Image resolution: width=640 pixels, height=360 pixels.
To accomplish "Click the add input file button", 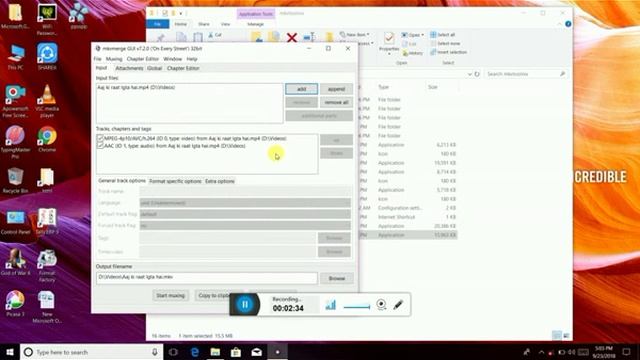I will [x=301, y=89].
